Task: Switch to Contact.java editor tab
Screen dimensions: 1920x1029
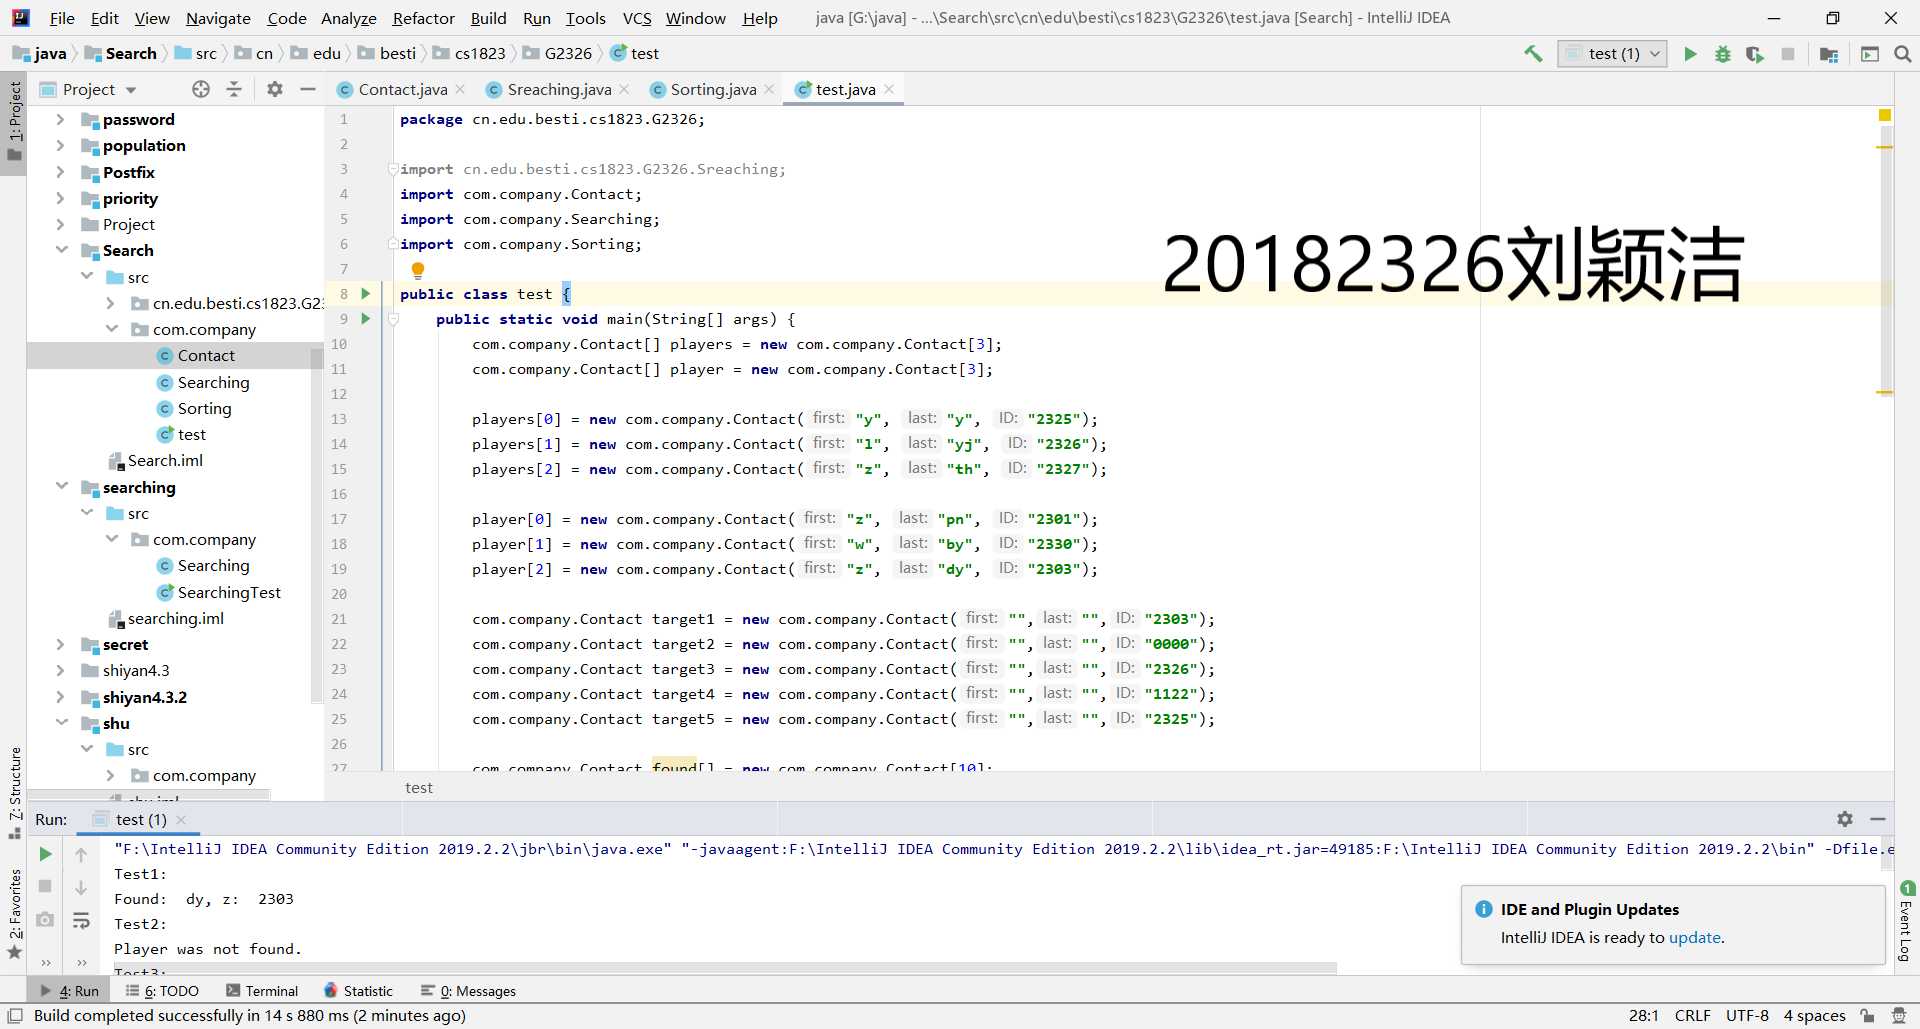Action: pos(402,89)
